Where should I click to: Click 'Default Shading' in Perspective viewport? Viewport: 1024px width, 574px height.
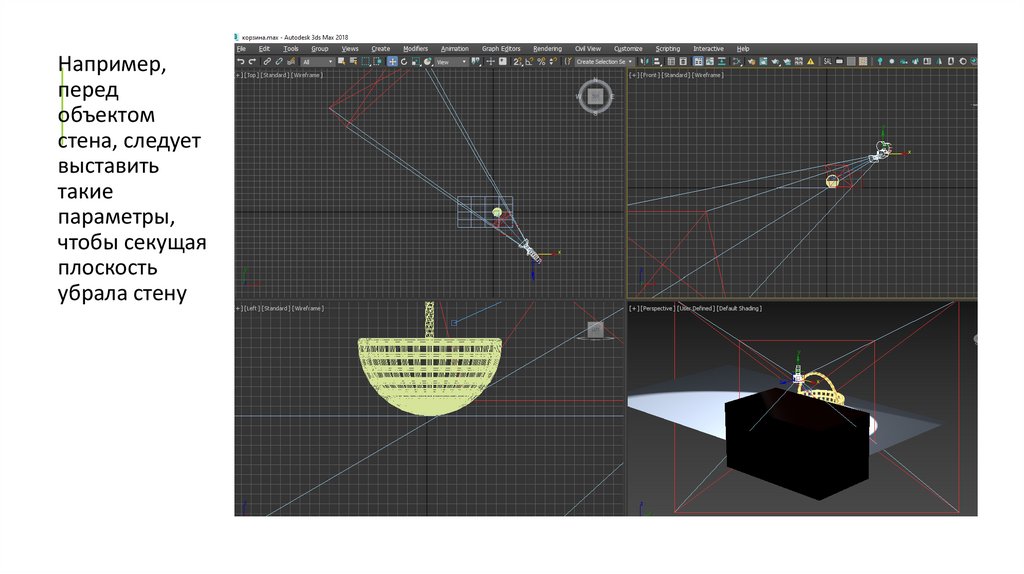pyautogui.click(x=739, y=308)
